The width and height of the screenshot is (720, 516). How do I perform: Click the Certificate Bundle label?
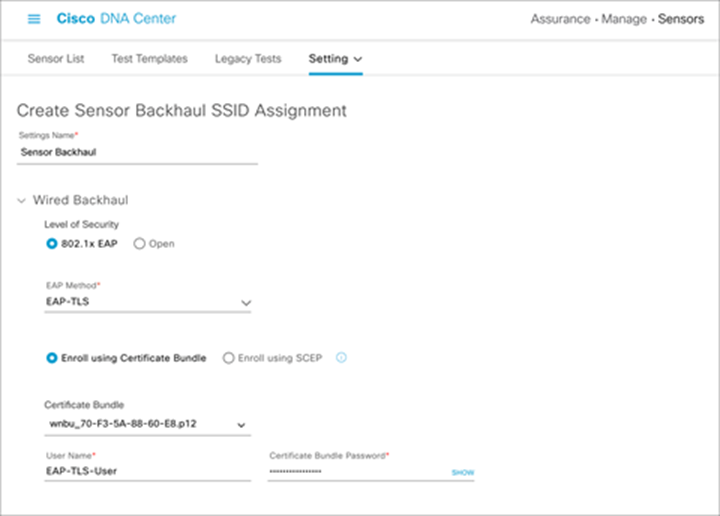point(84,405)
